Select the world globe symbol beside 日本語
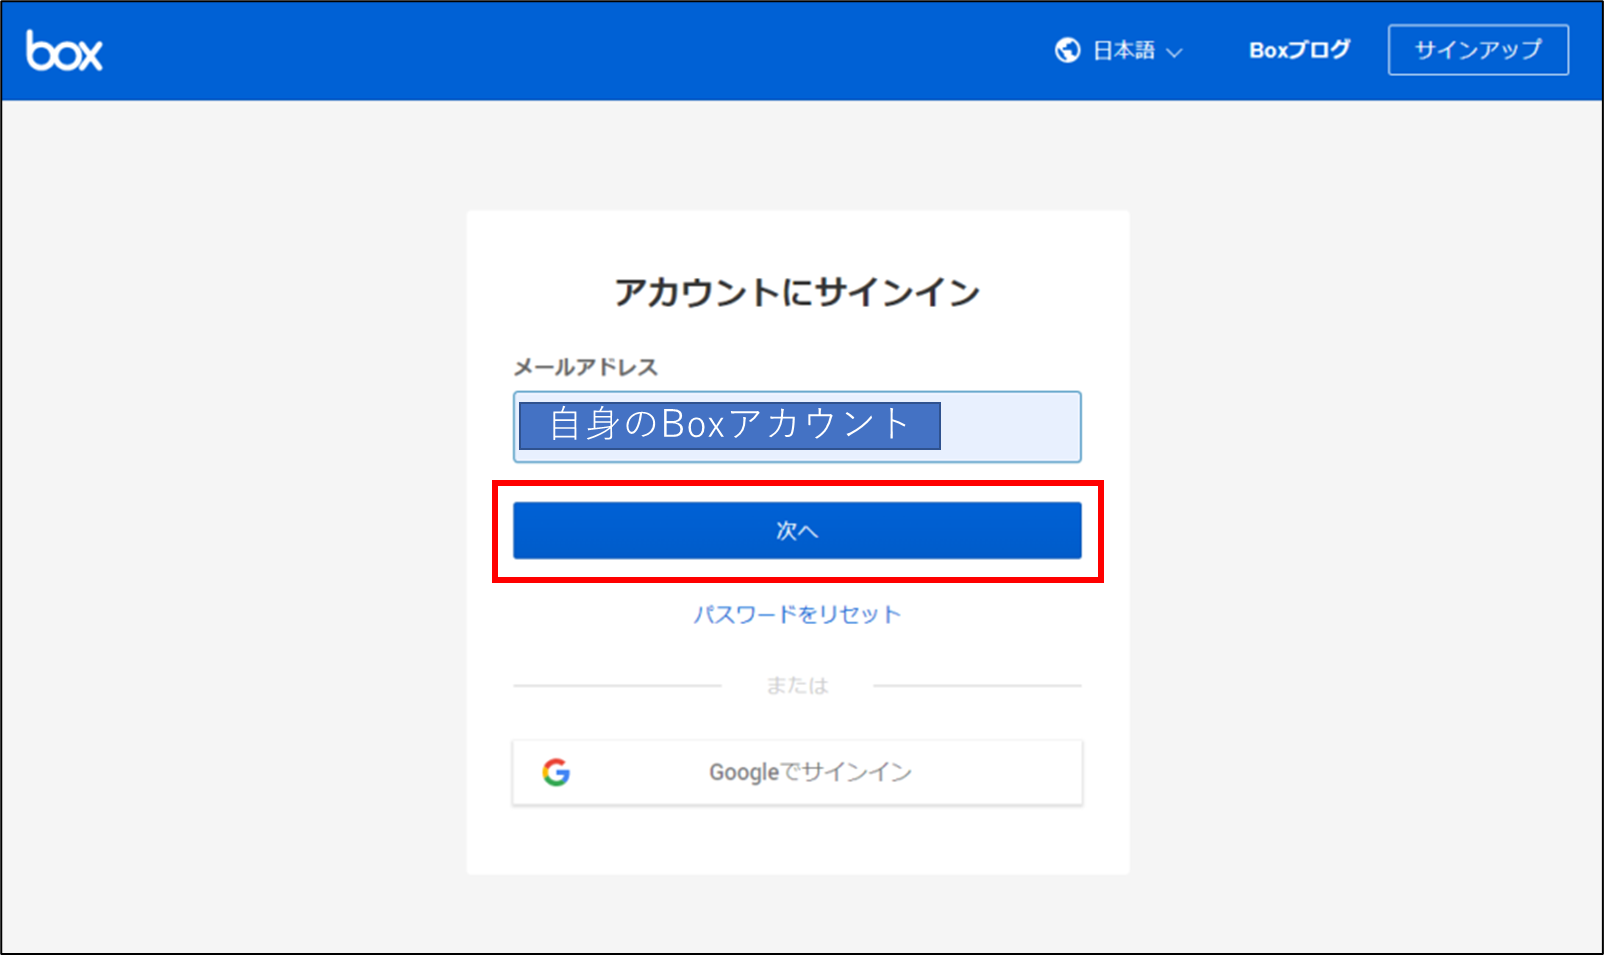1604x955 pixels. (1069, 50)
